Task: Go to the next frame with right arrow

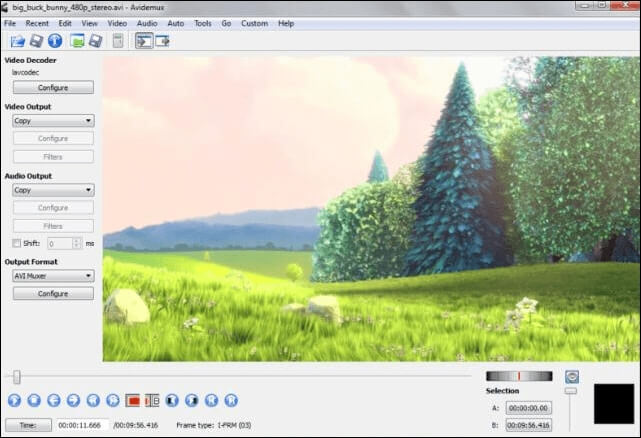Action: (74, 400)
